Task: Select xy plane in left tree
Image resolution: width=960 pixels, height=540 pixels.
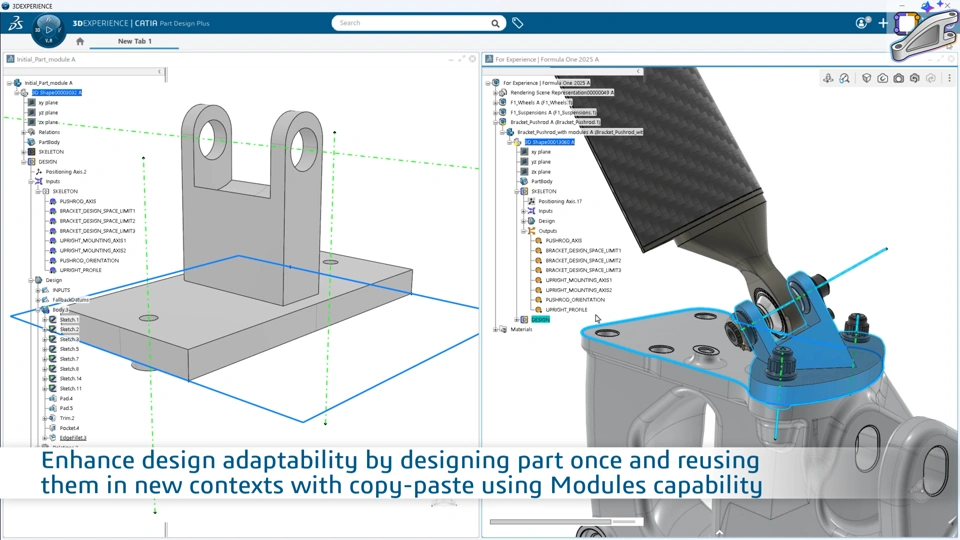Action: (x=48, y=103)
